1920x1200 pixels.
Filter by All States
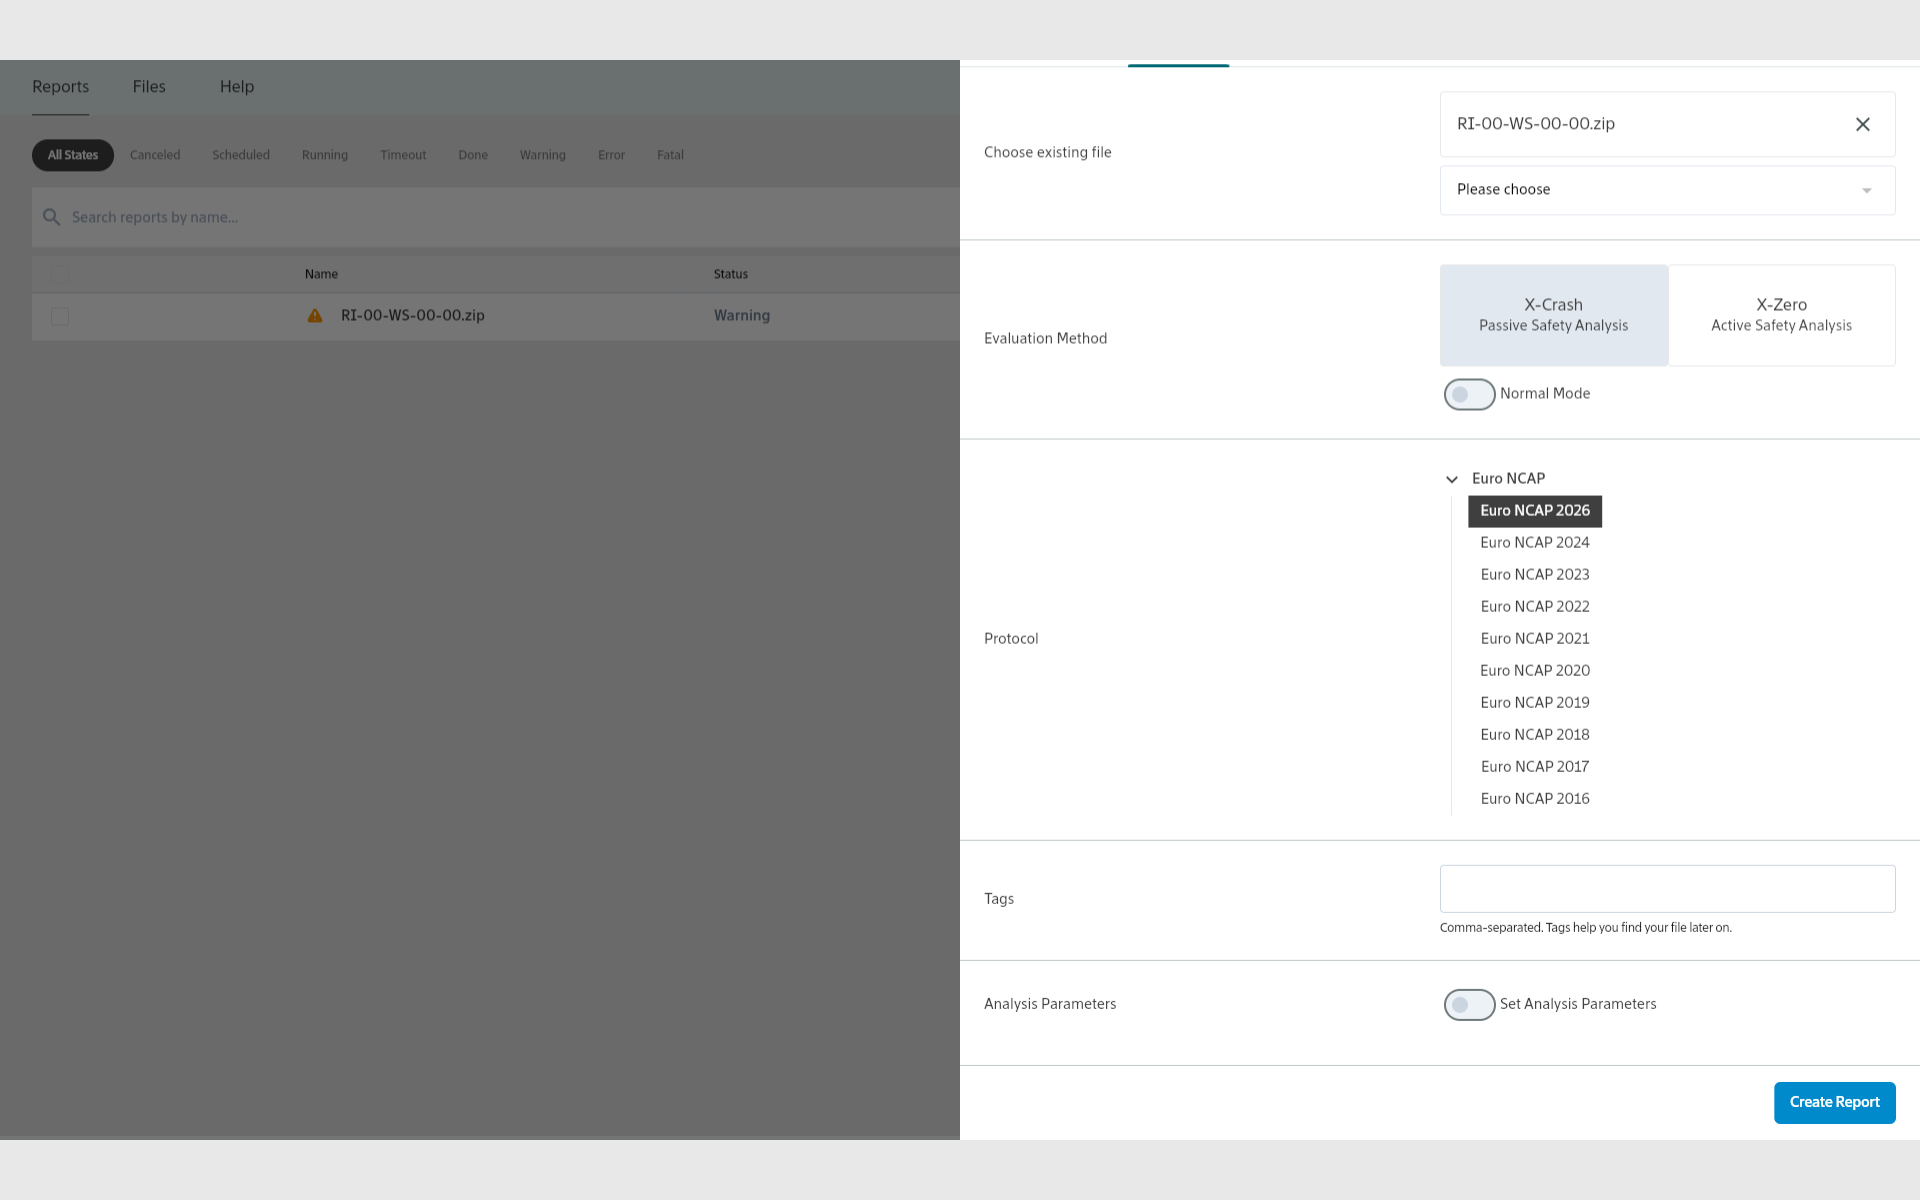[73, 155]
